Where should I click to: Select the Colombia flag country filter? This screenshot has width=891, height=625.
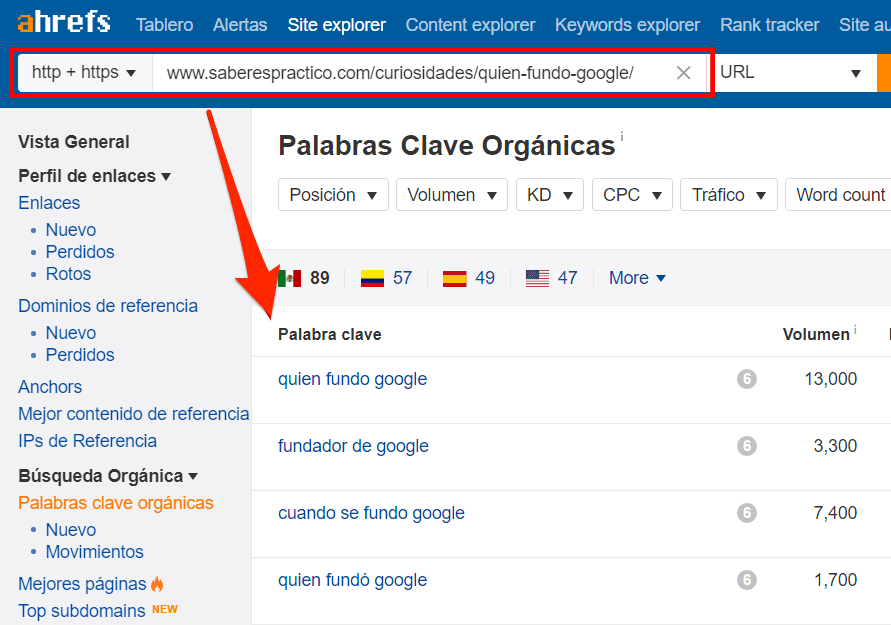click(386, 278)
